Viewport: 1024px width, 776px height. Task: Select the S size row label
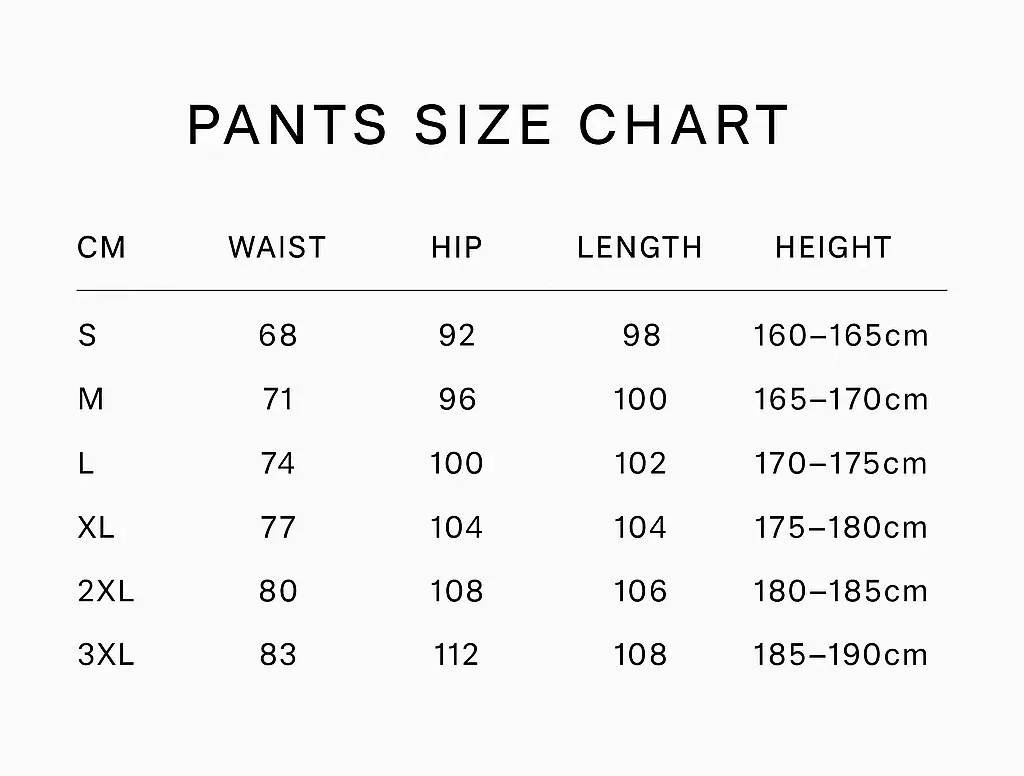pos(87,335)
